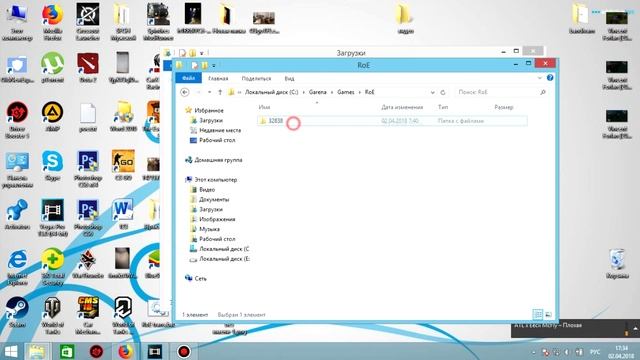
Task: Open the Steam desktop shortcut
Action: click(x=17, y=313)
